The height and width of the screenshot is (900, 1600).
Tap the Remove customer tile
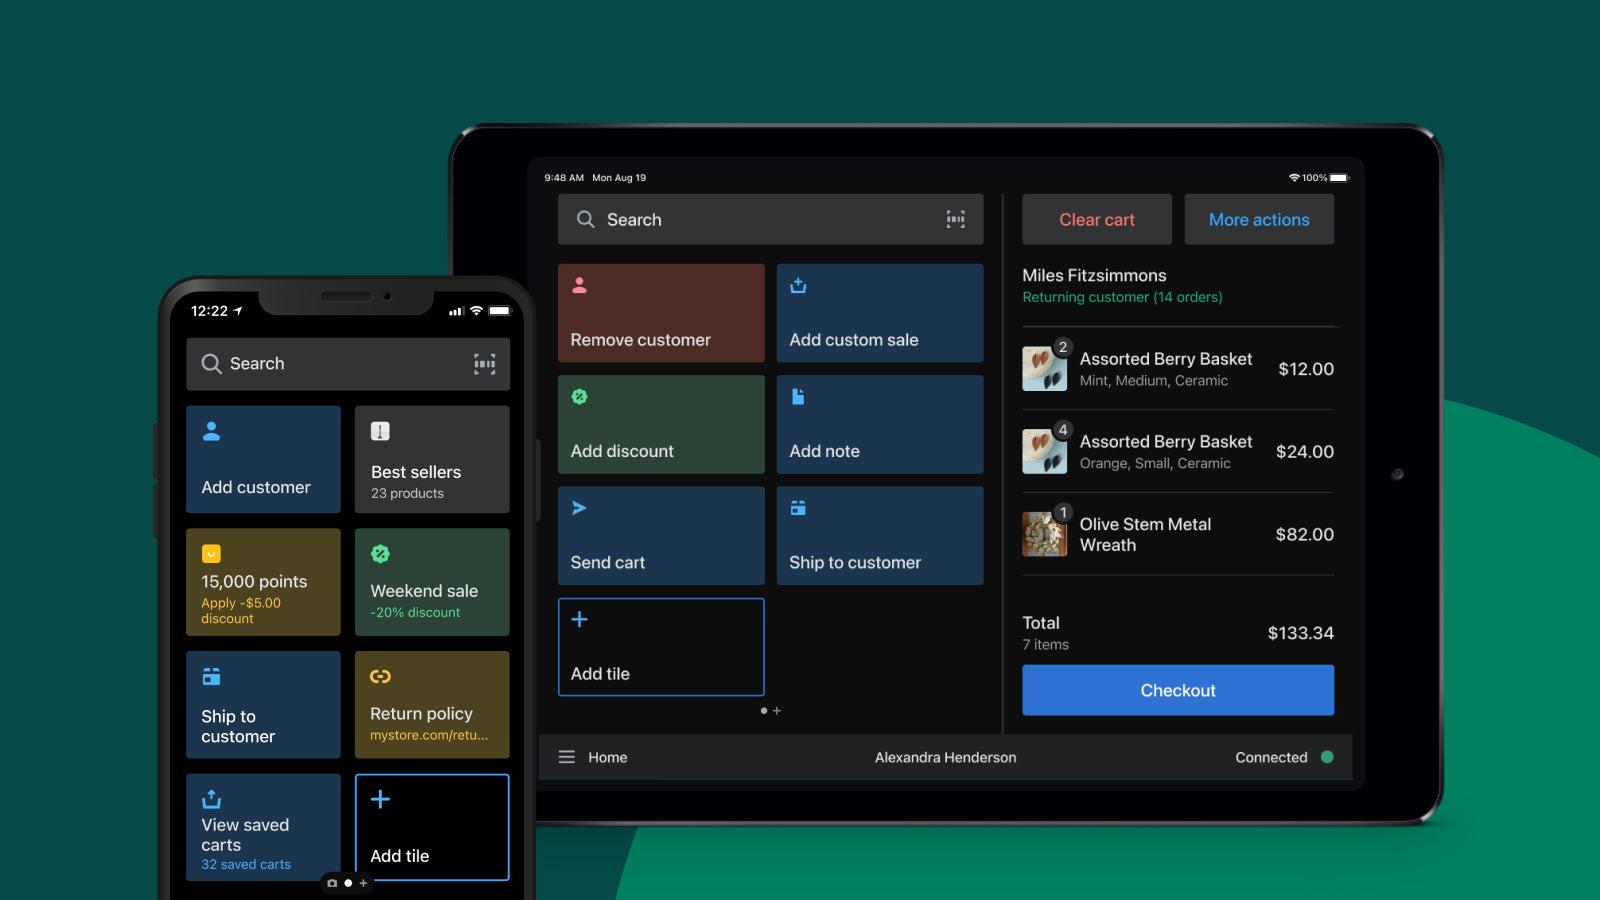click(x=661, y=313)
